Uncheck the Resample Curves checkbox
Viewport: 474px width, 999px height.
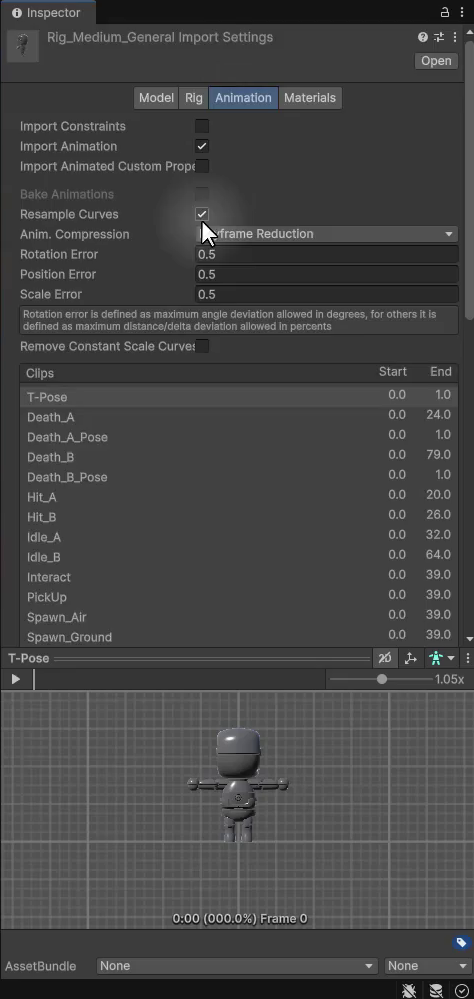[x=202, y=214]
